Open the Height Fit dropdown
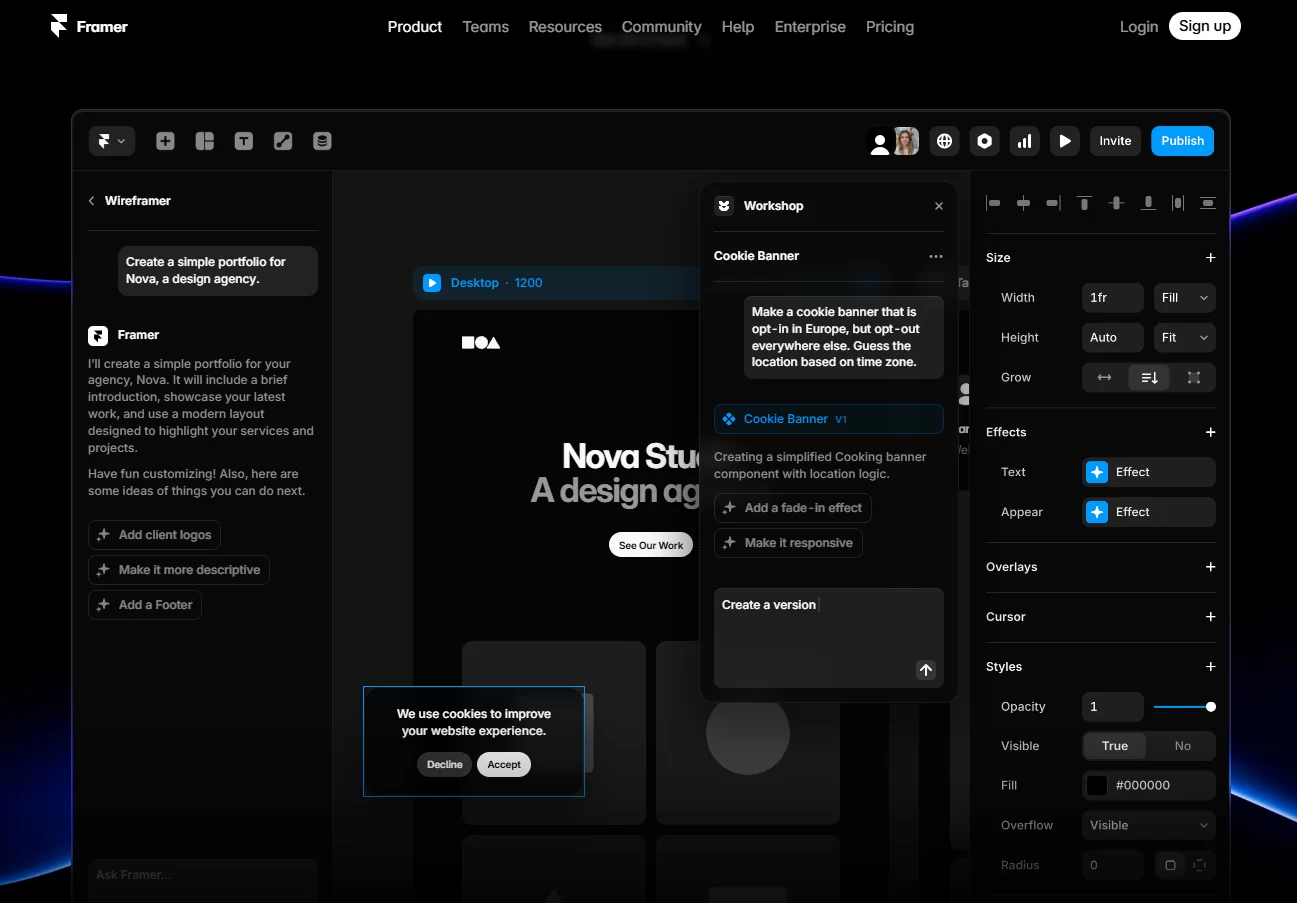The width and height of the screenshot is (1297, 903). click(1184, 338)
